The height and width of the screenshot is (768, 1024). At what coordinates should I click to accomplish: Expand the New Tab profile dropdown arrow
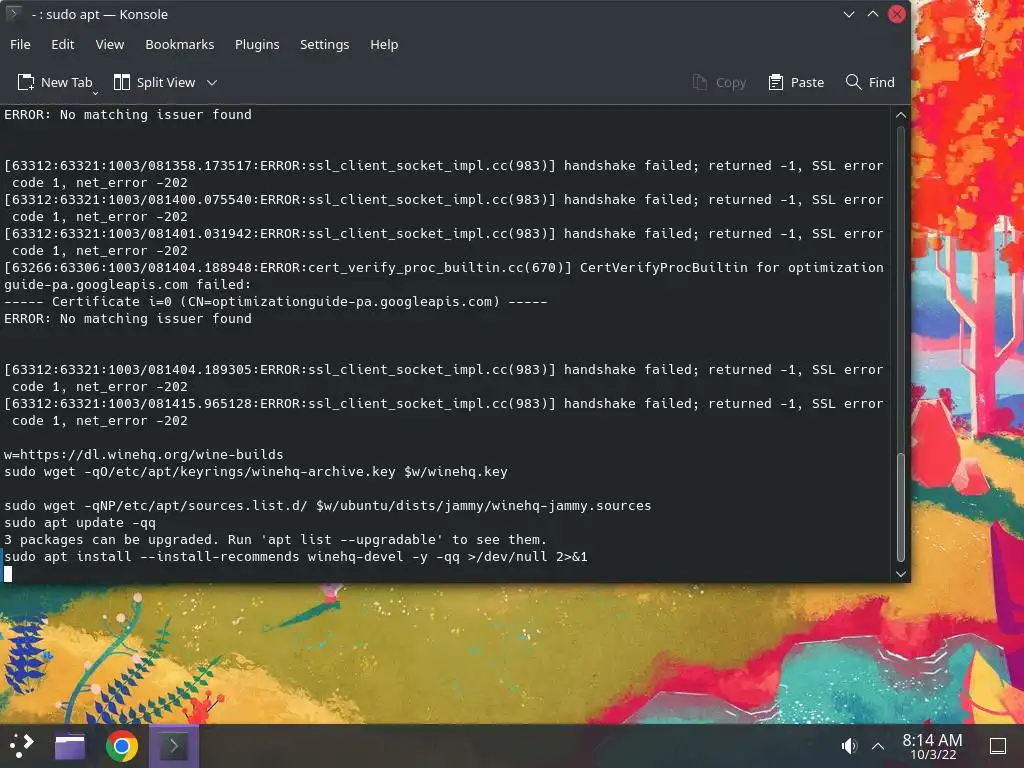pyautogui.click(x=95, y=93)
